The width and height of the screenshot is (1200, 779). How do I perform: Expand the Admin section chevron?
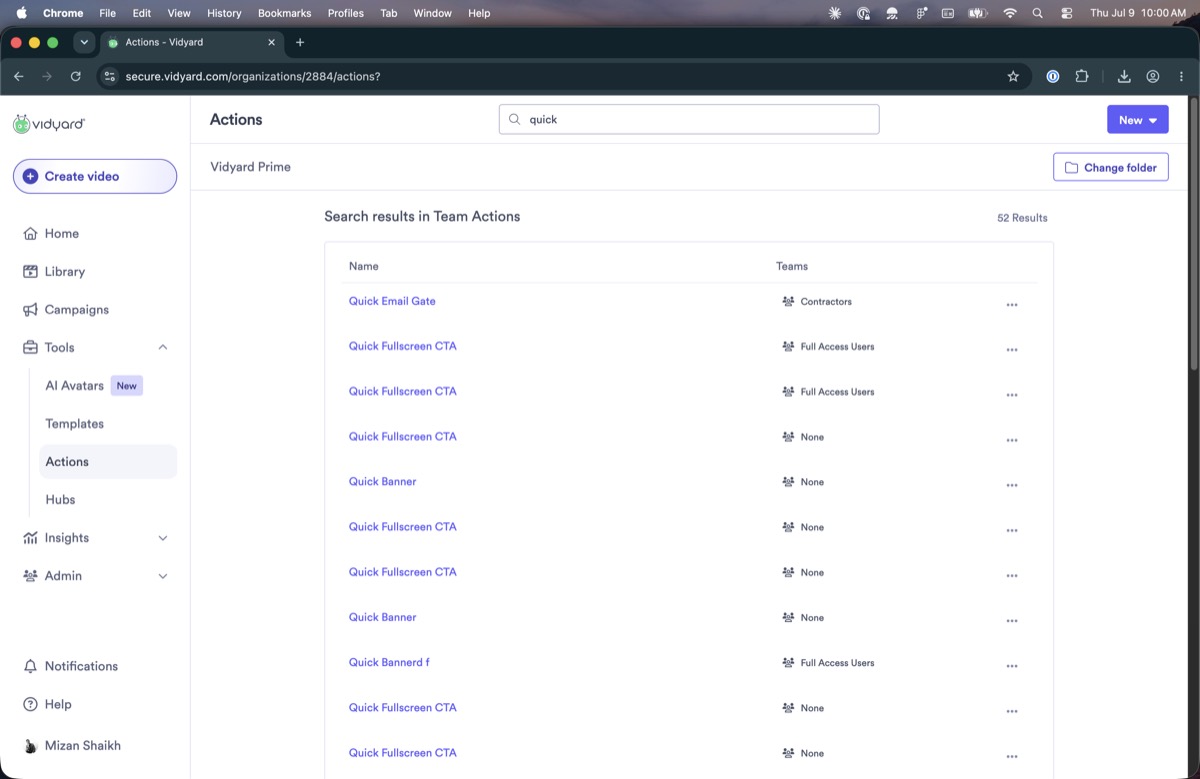(163, 576)
